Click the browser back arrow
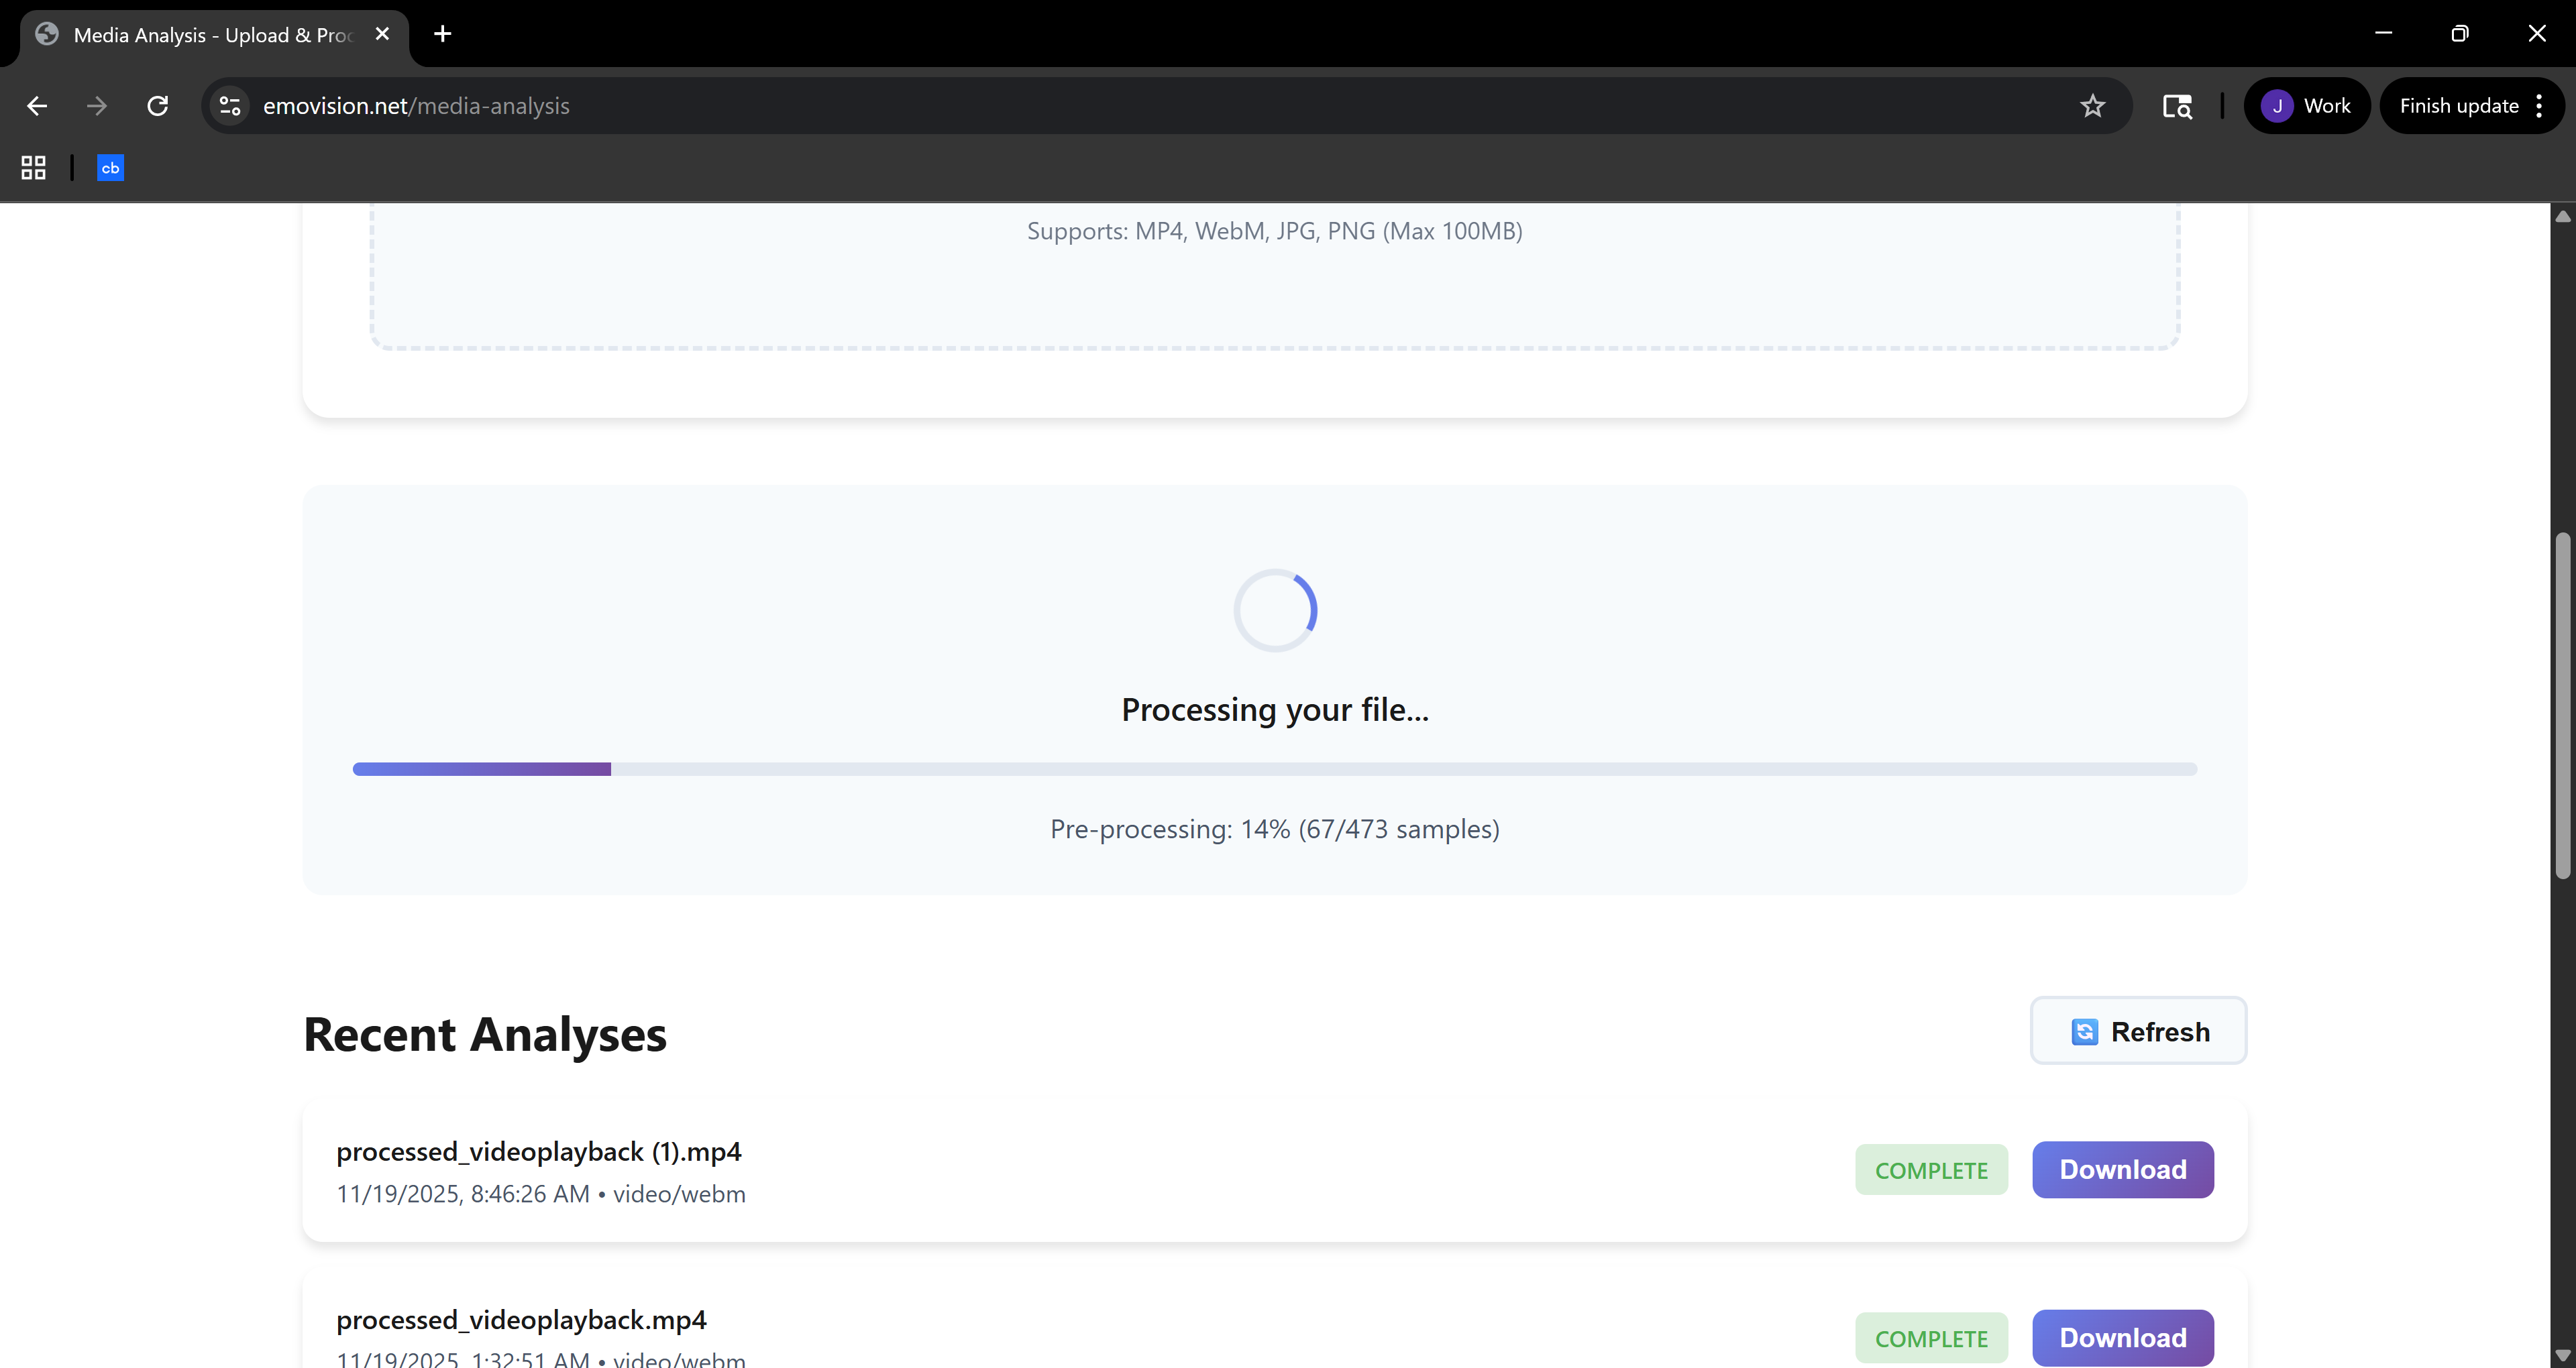The width and height of the screenshot is (2576, 1368). pos(37,106)
